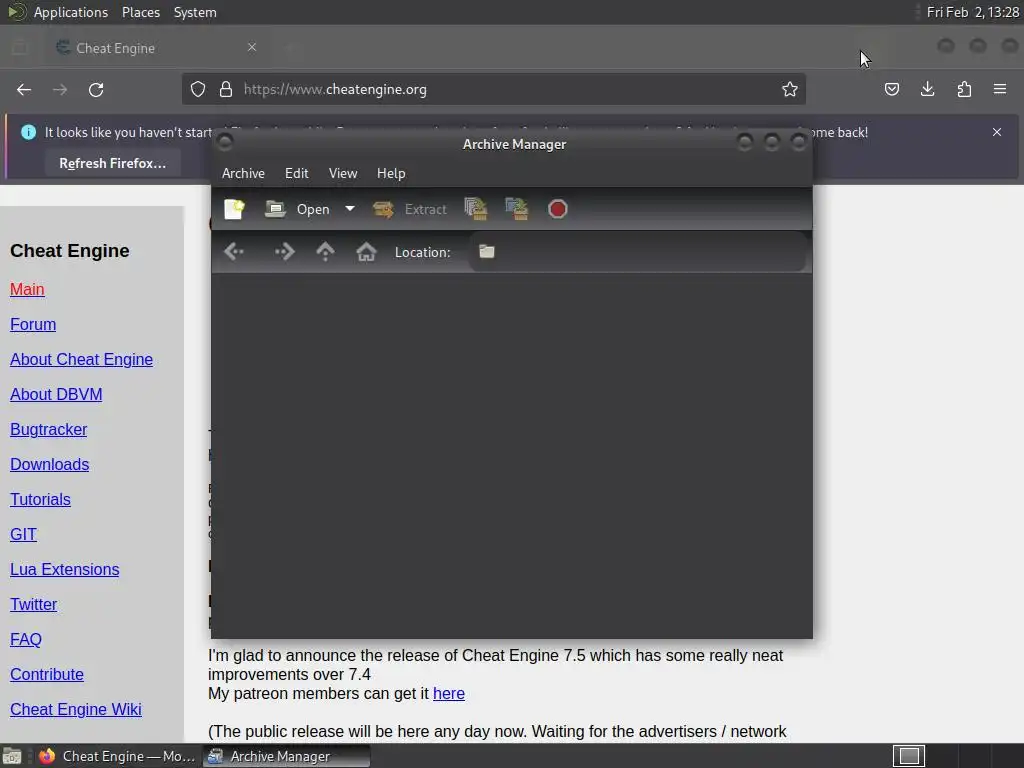
Task: Click the patreon 'here' link
Action: pyautogui.click(x=449, y=694)
